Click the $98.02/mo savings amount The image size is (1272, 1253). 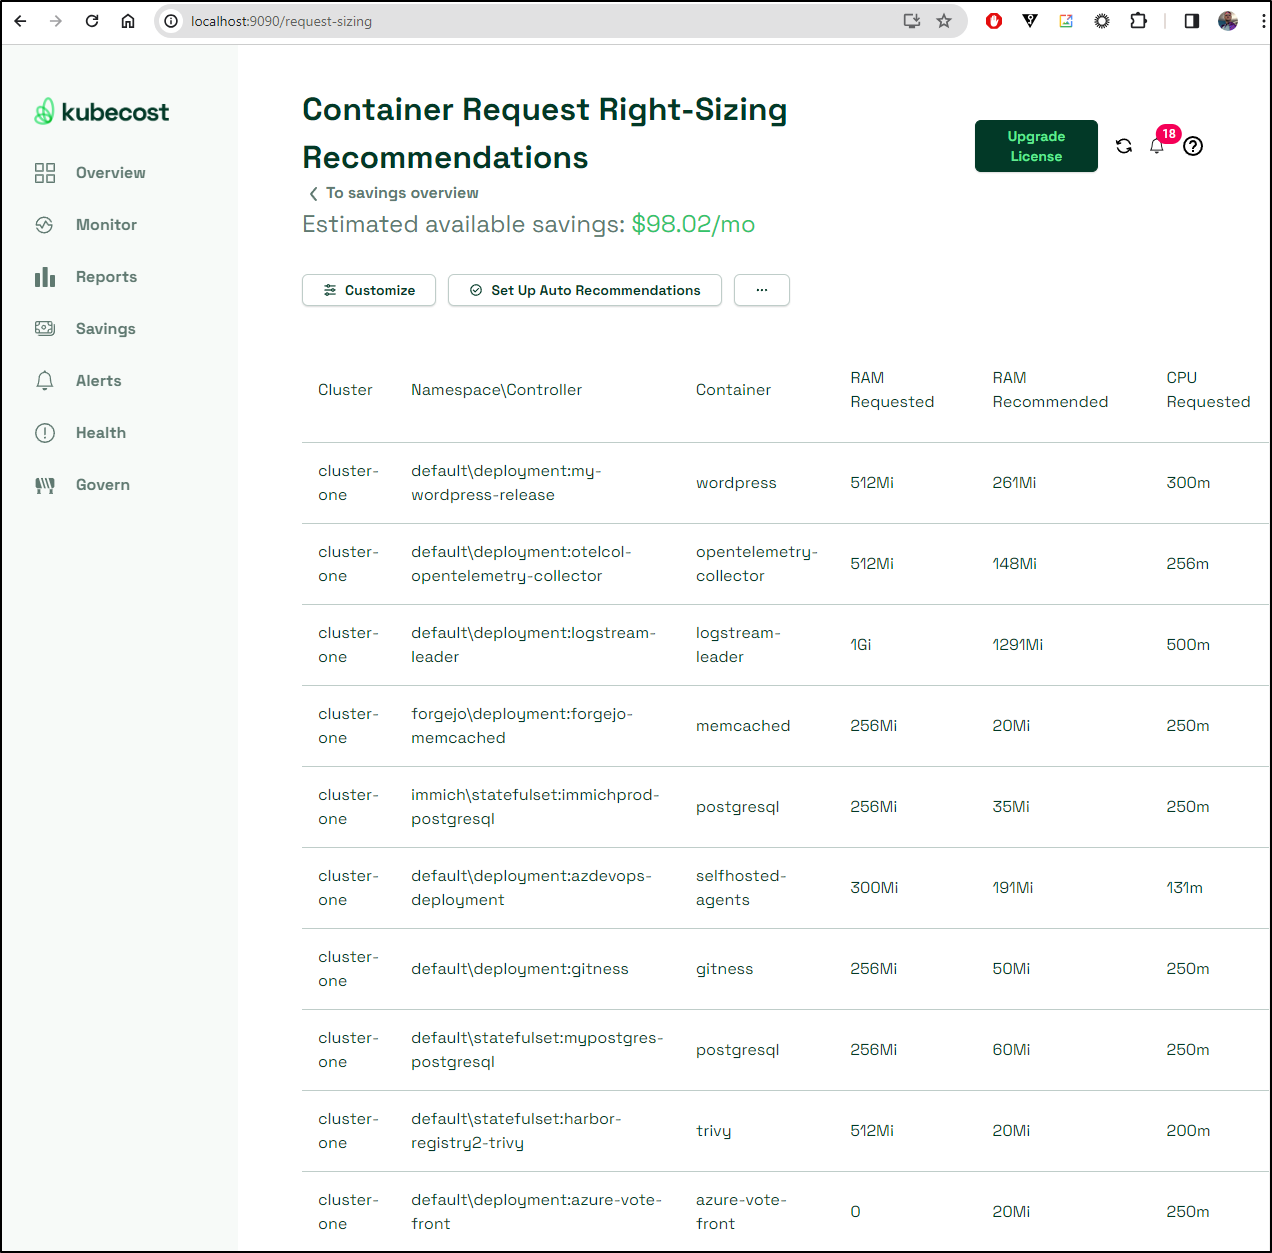(x=693, y=224)
